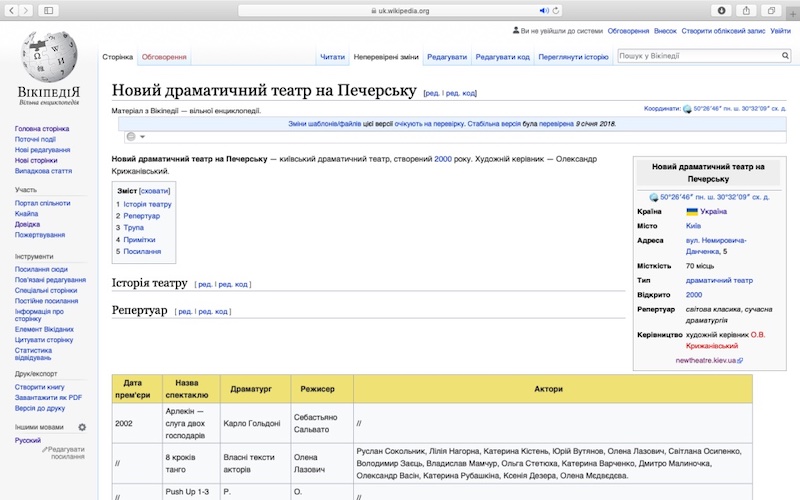Open the Внесок link
The height and width of the screenshot is (500, 800).
click(665, 31)
